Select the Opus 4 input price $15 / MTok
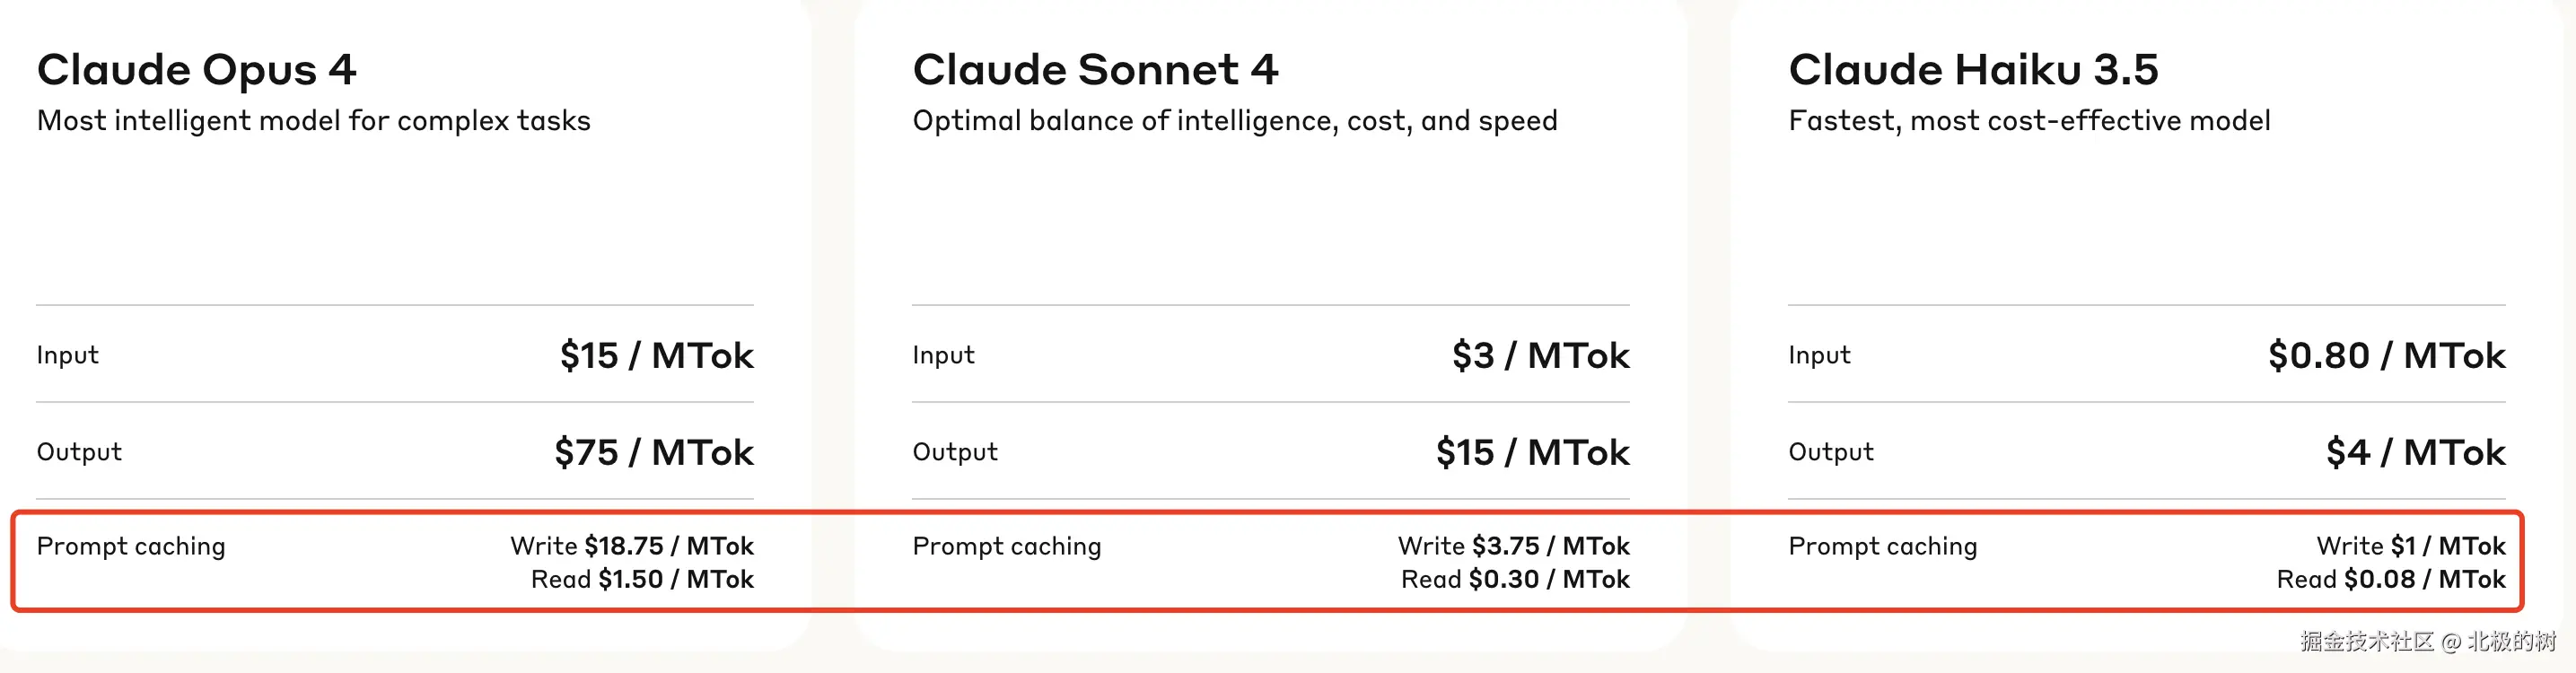This screenshot has height=673, width=2576. (656, 355)
